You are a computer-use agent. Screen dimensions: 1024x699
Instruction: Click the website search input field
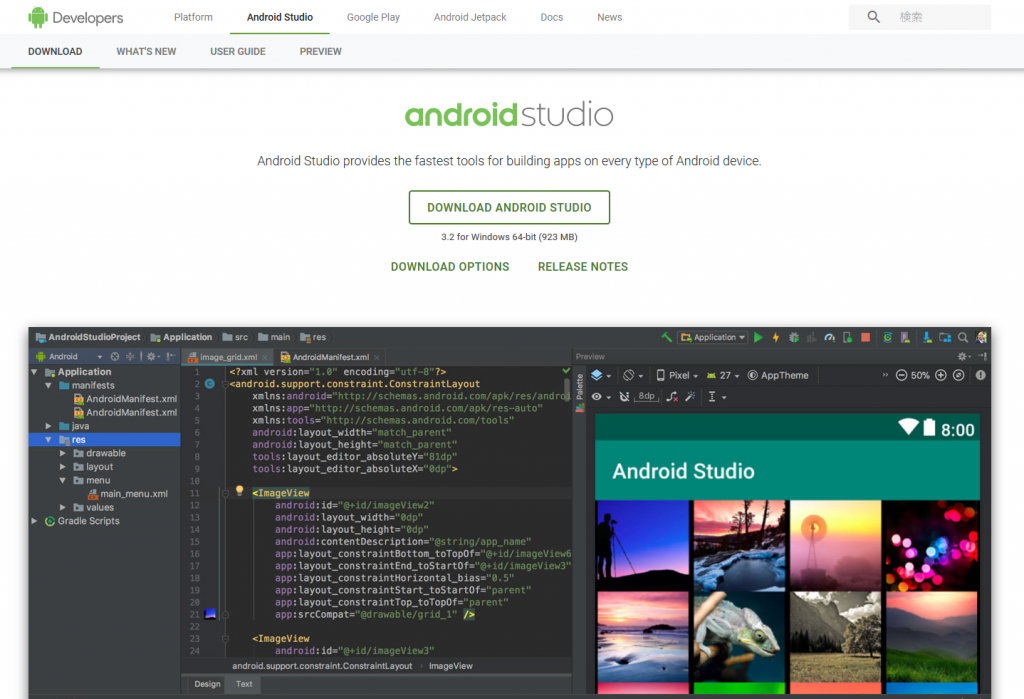pyautogui.click(x=920, y=17)
